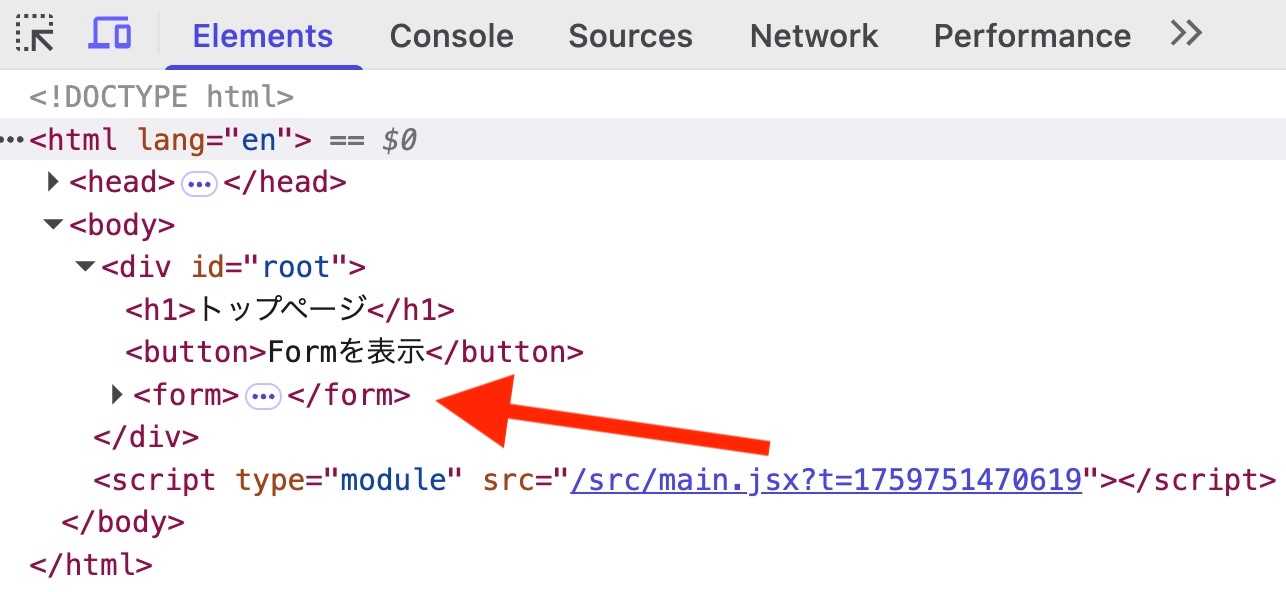Select the h1 トップページ element

289,310
